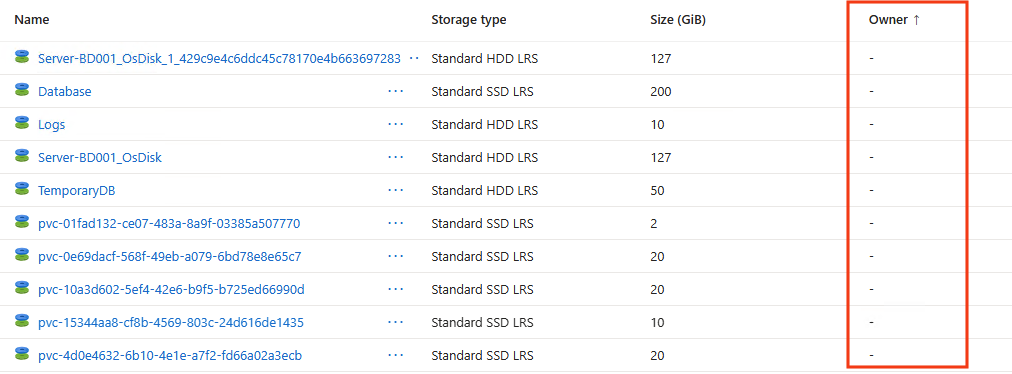Viewport: 1012px width, 374px height.
Task: Open the ellipsis menu for Logs
Action: coord(396,125)
